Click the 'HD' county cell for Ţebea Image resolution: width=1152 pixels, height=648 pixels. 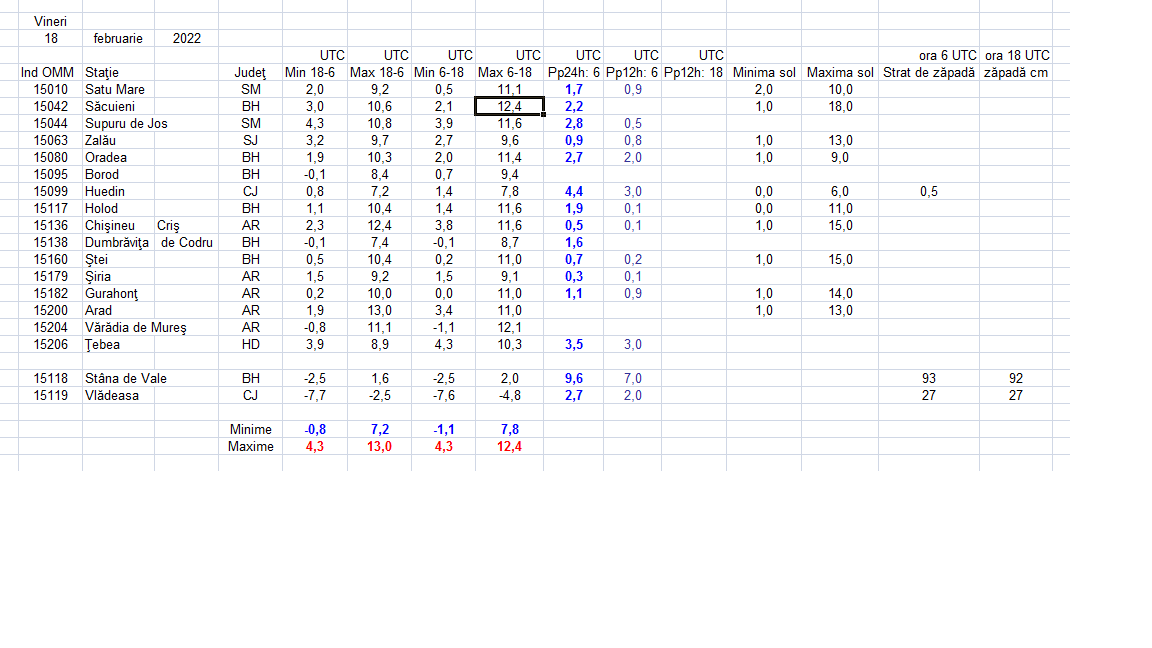[251, 344]
